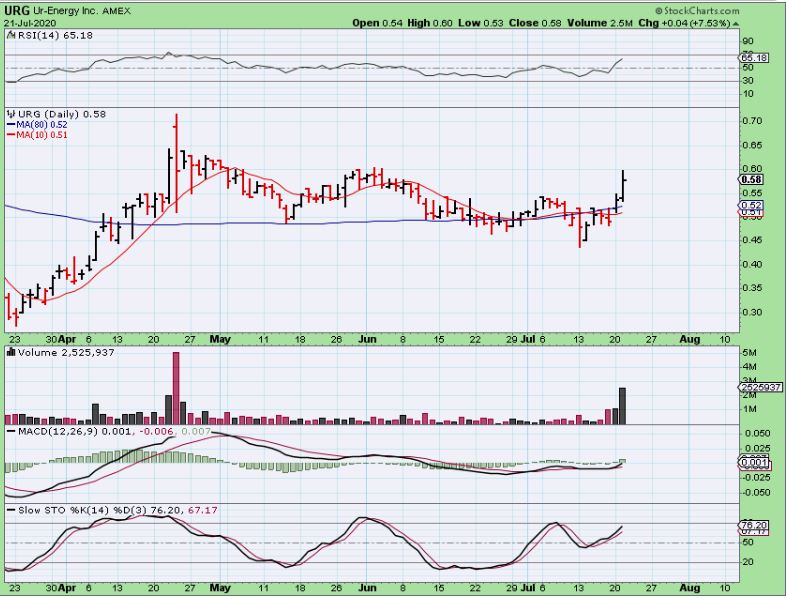
Task: Click the up-triangle icon after the Chg value
Action: point(736,24)
